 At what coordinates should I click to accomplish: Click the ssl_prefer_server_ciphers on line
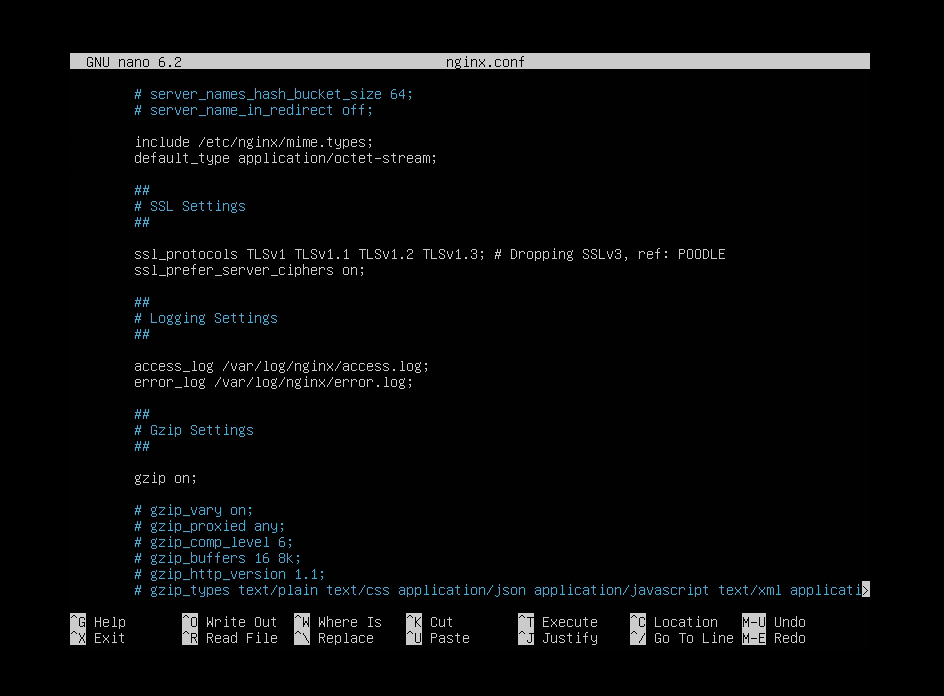click(x=249, y=270)
